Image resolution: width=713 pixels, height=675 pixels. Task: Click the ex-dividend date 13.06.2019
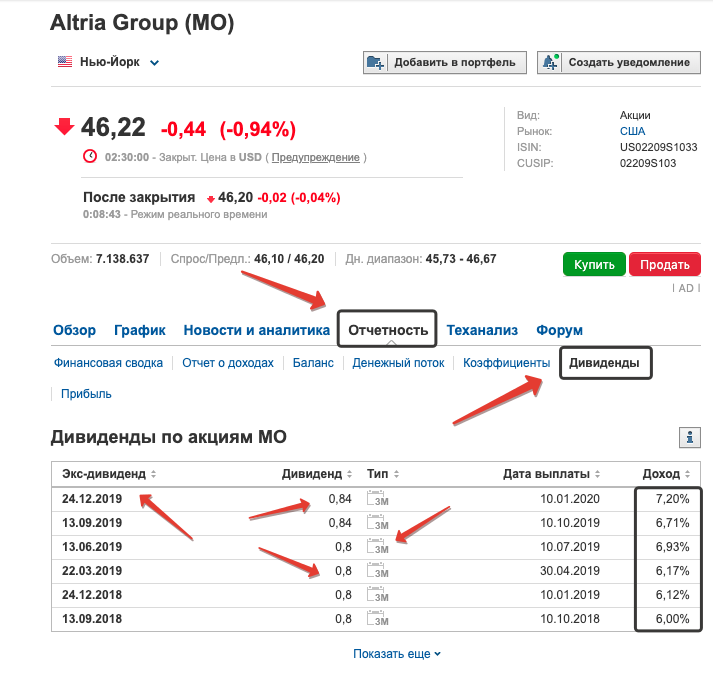point(92,547)
